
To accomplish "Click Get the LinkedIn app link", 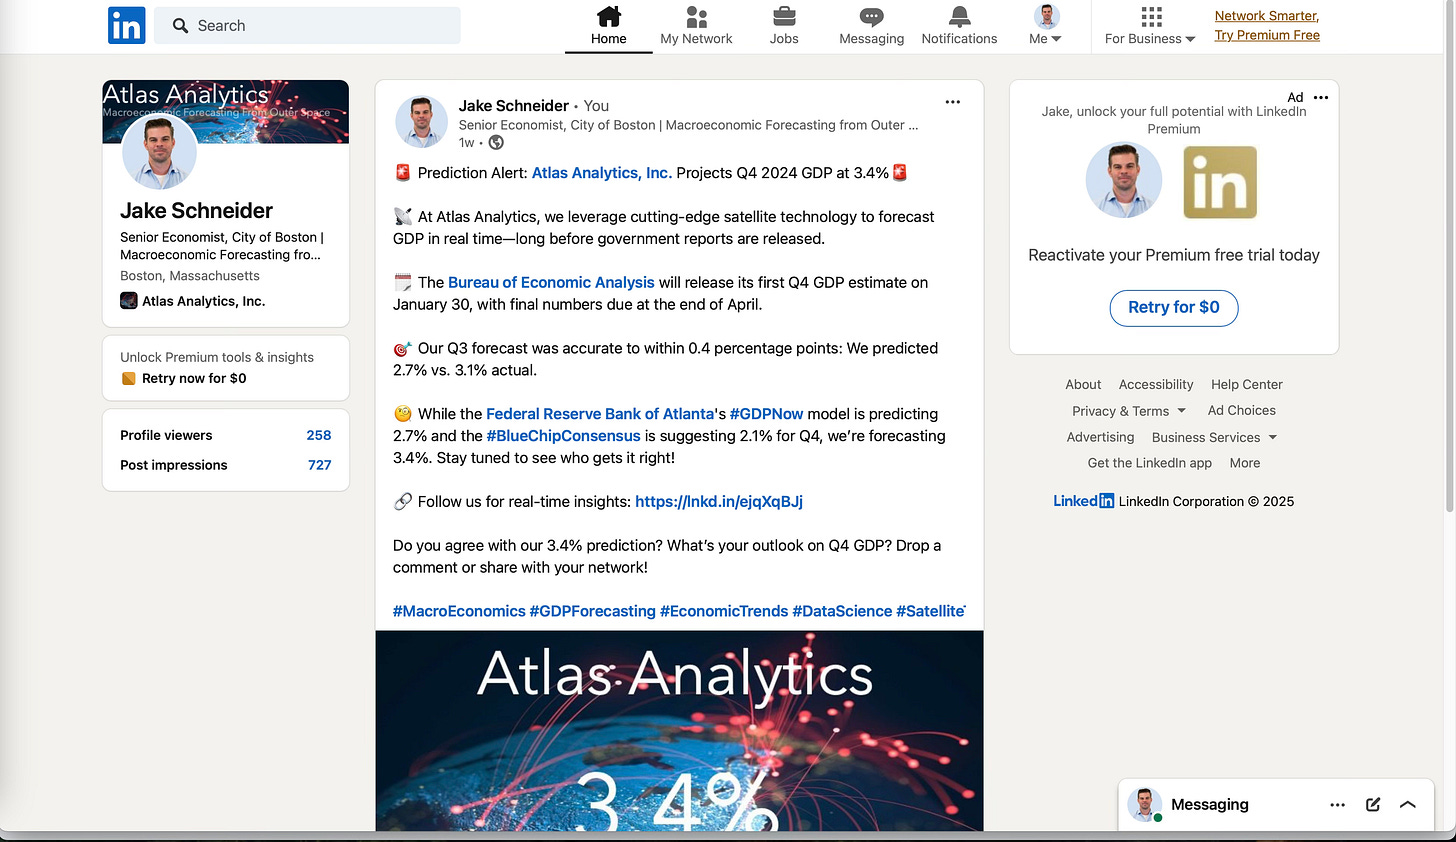I will click(x=1150, y=464).
